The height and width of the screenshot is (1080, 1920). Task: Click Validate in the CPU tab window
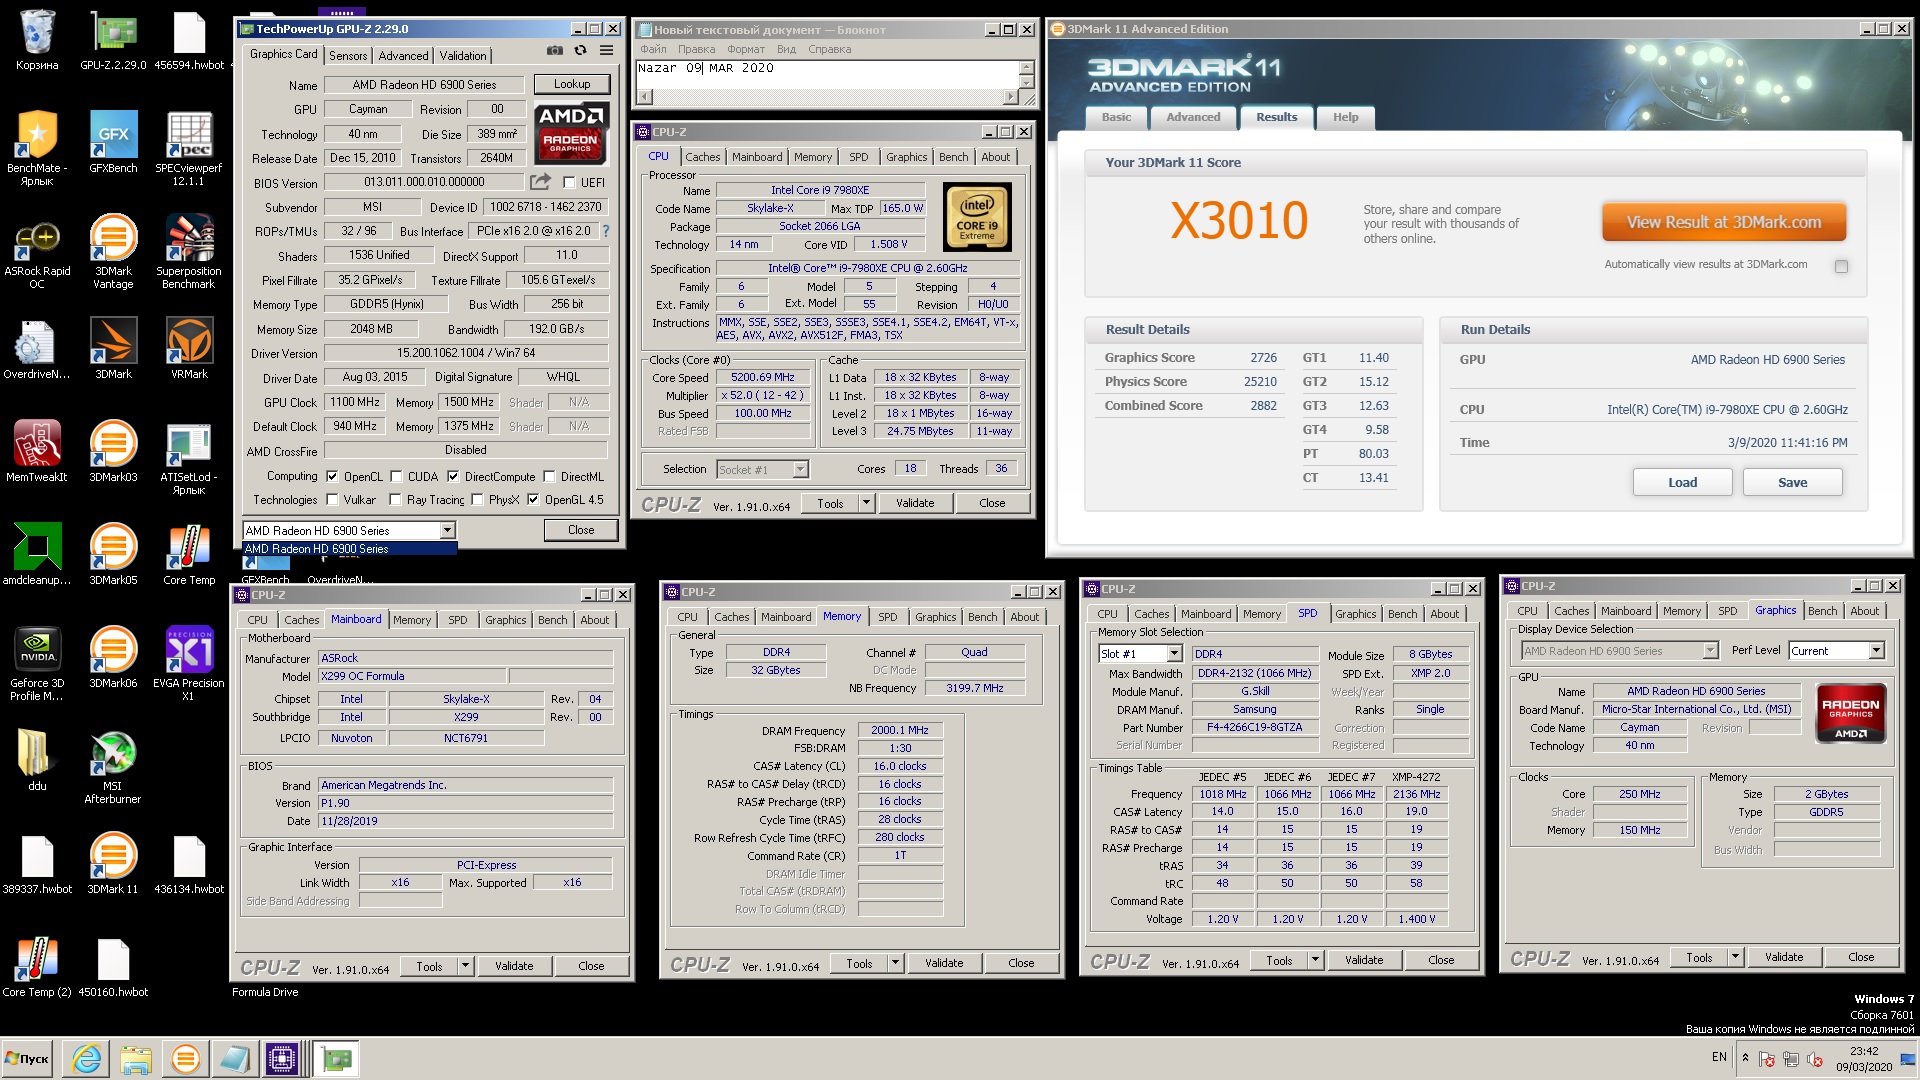pos(915,503)
